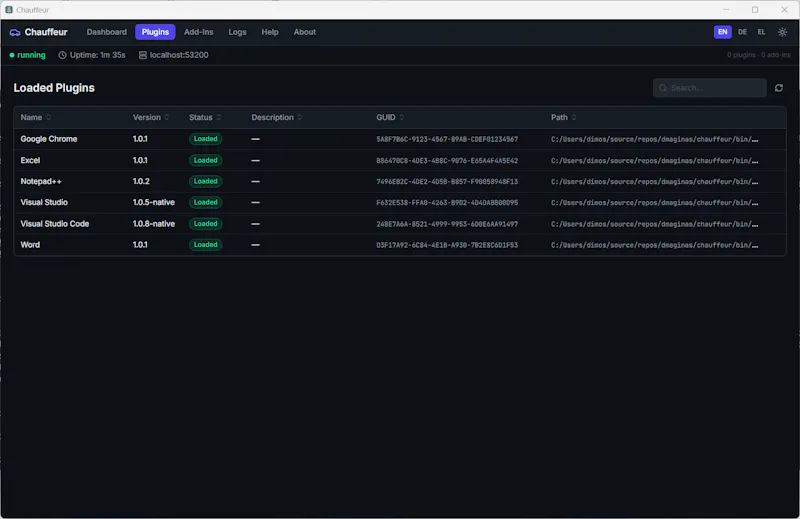Open the Logs tab
Viewport: 800px width, 519px height.
point(237,32)
